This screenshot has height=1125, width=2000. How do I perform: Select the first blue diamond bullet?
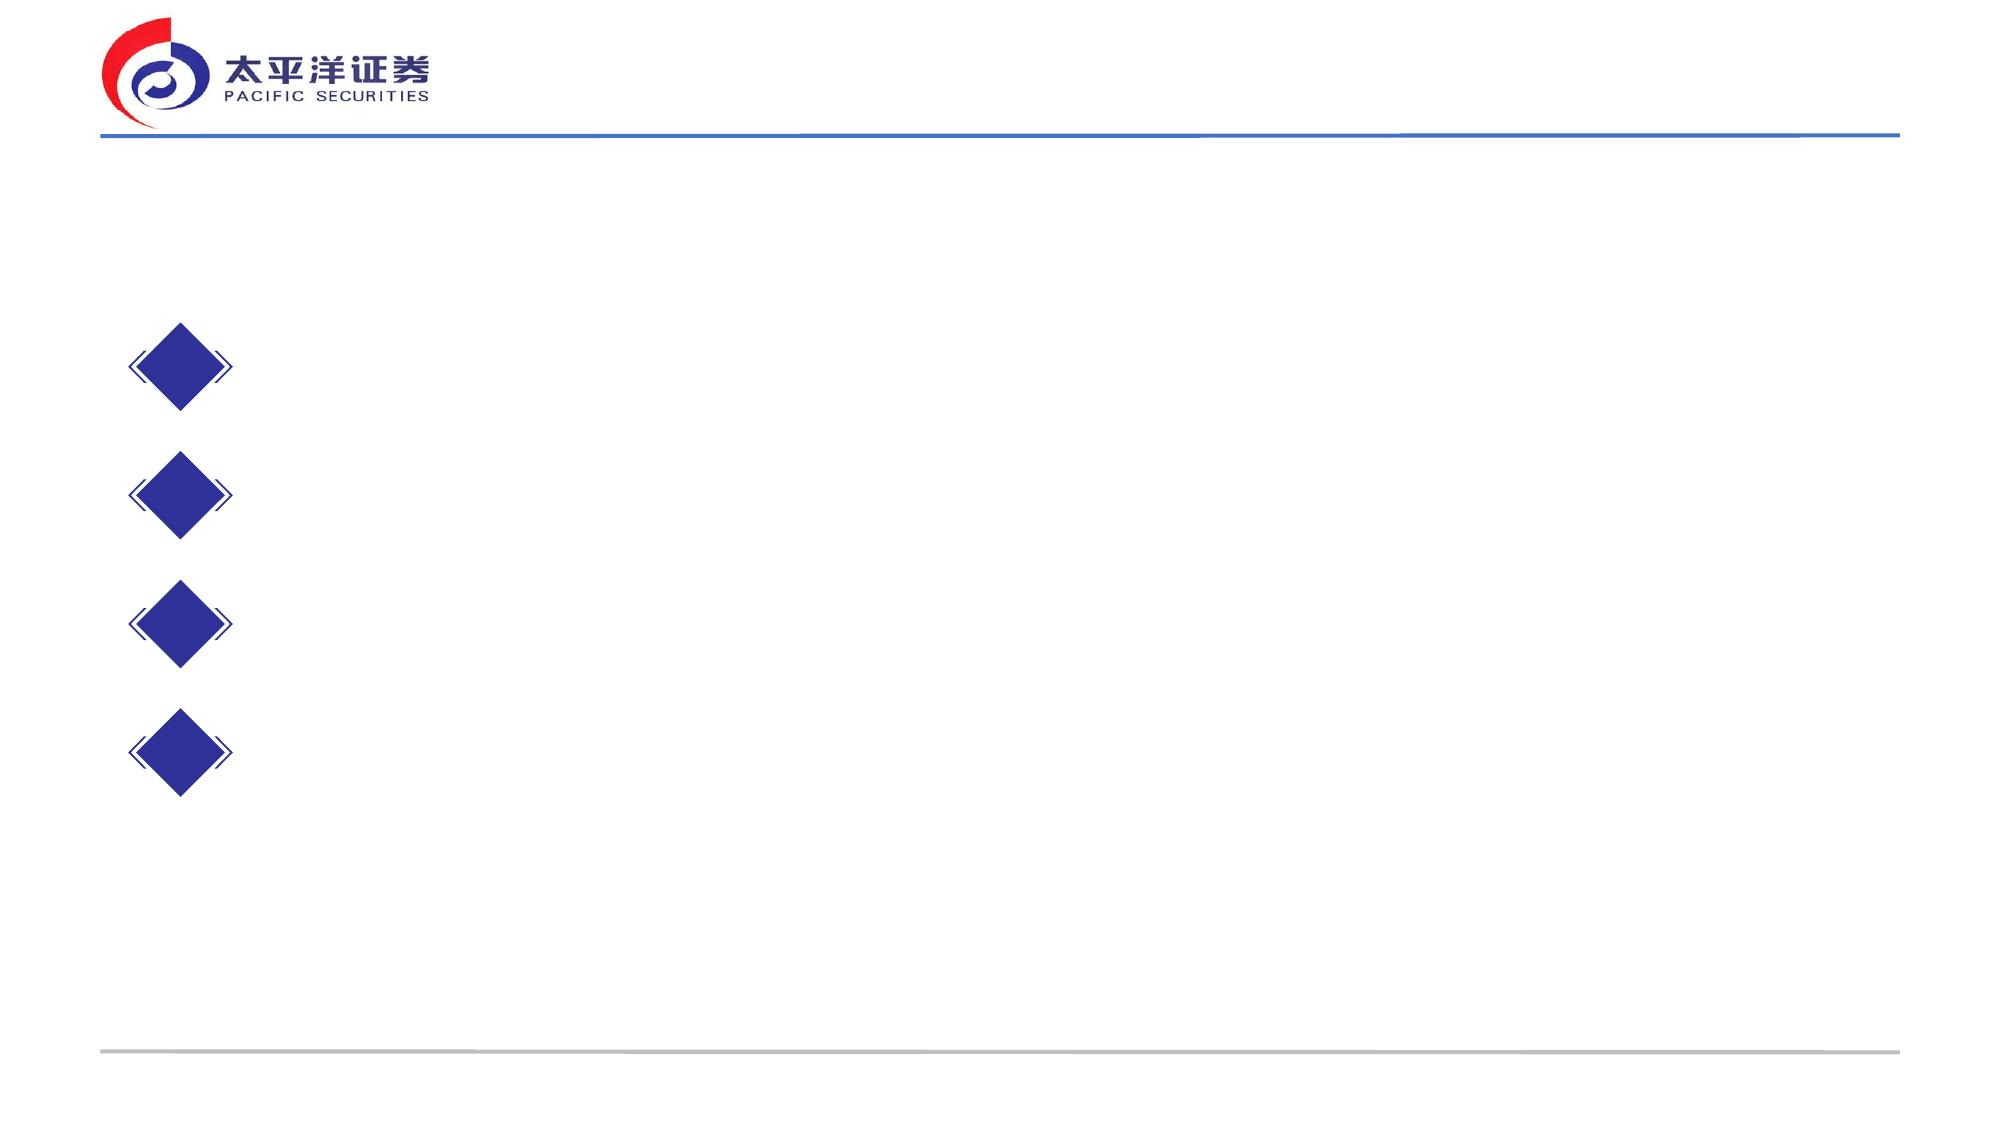click(x=180, y=366)
